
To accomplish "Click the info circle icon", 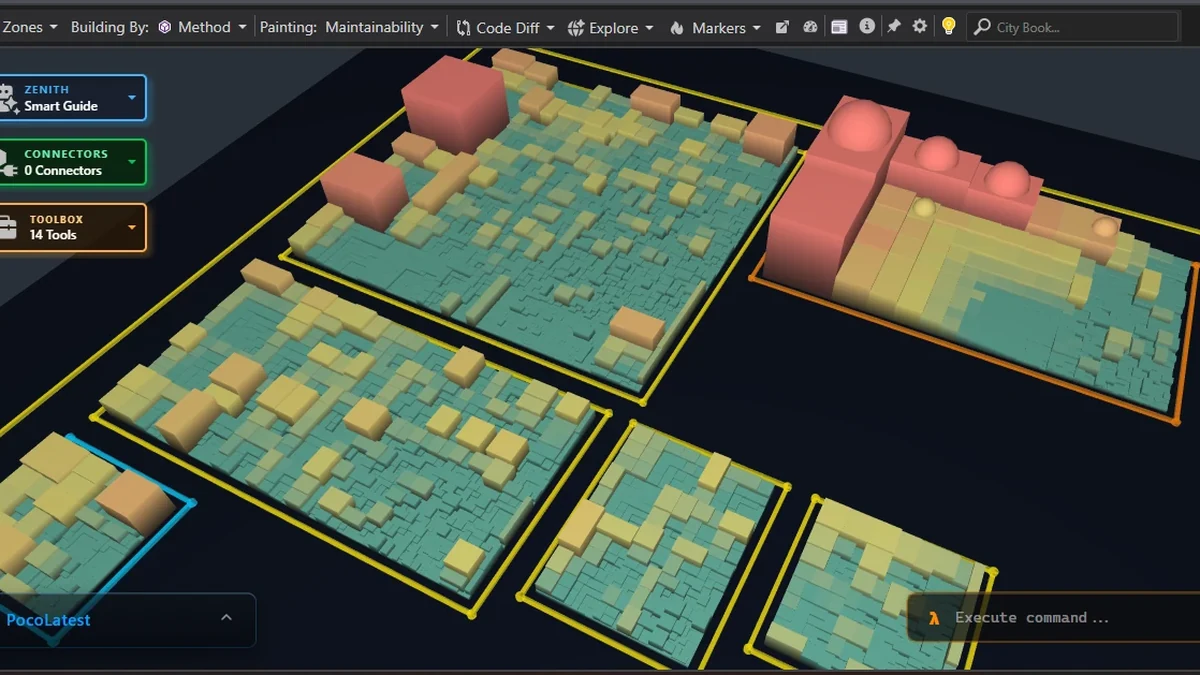I will click(866, 27).
